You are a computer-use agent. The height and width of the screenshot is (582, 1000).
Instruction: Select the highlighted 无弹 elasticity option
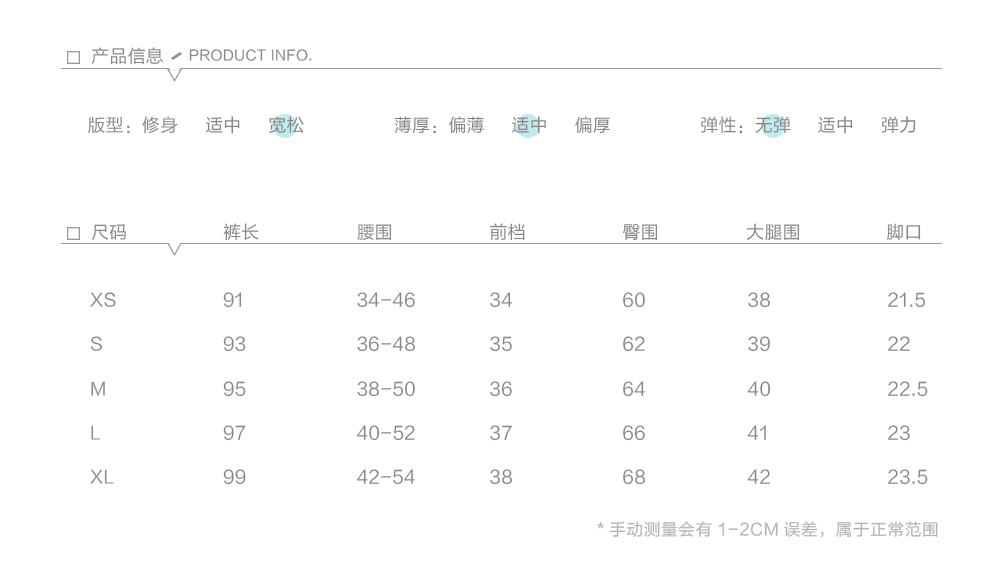click(773, 125)
